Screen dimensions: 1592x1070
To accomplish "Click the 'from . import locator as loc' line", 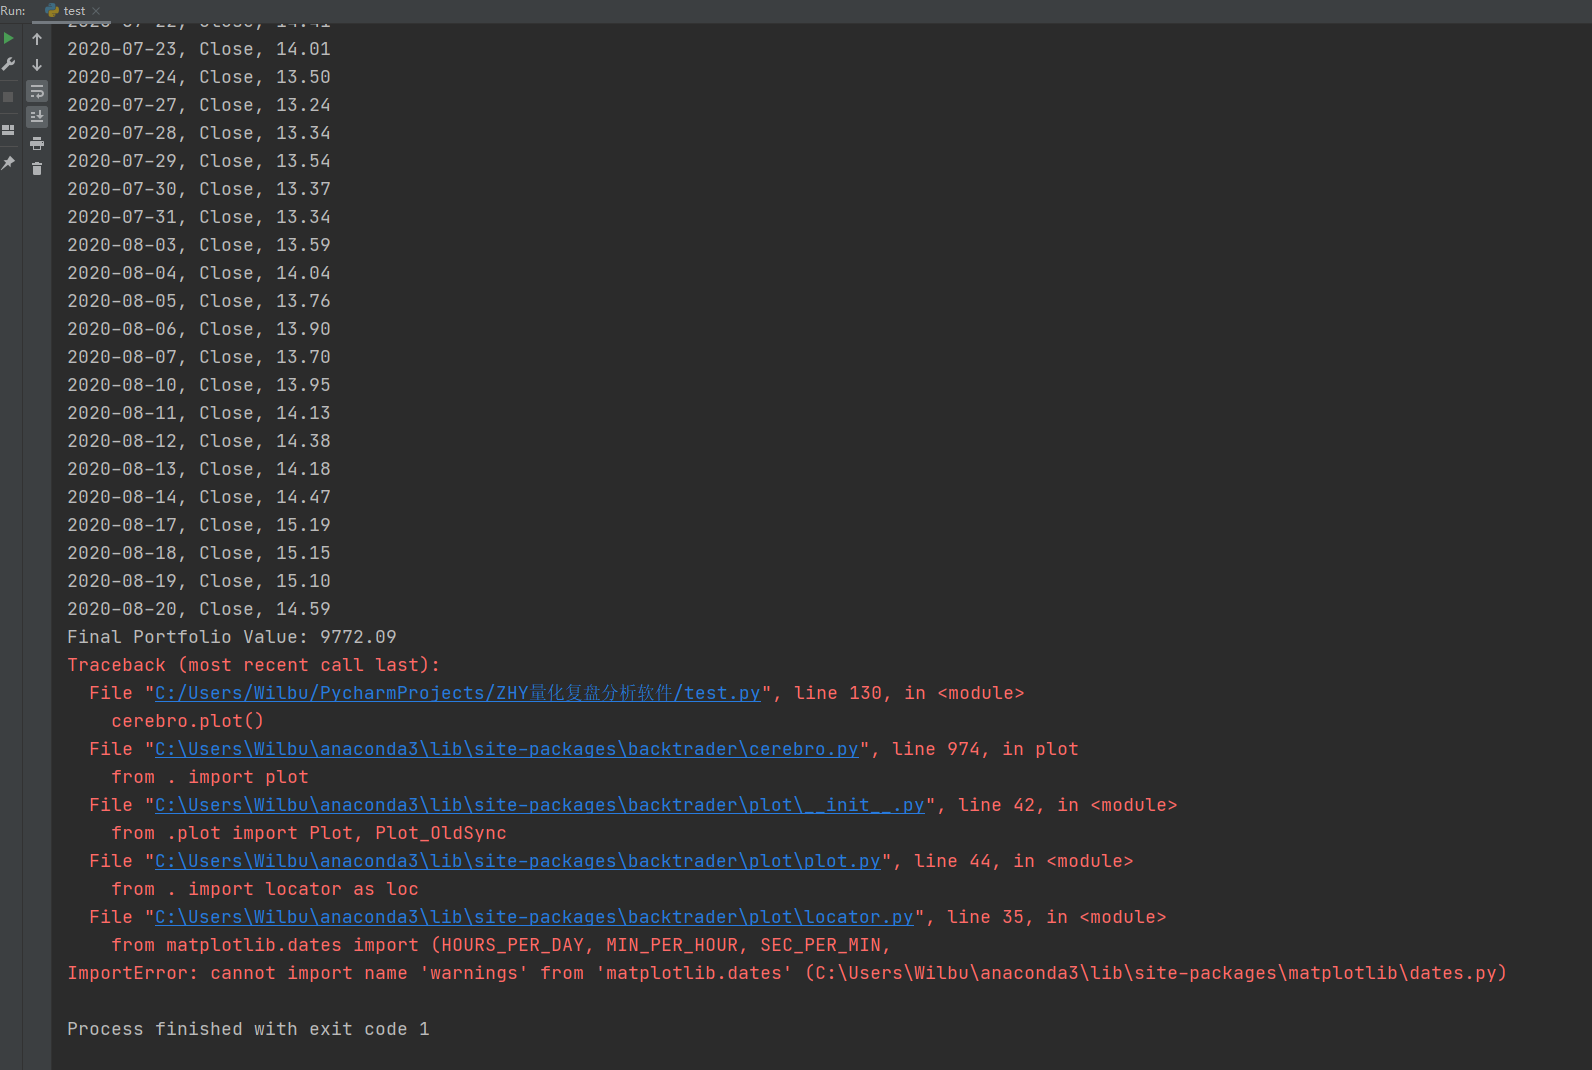I will (x=265, y=889).
